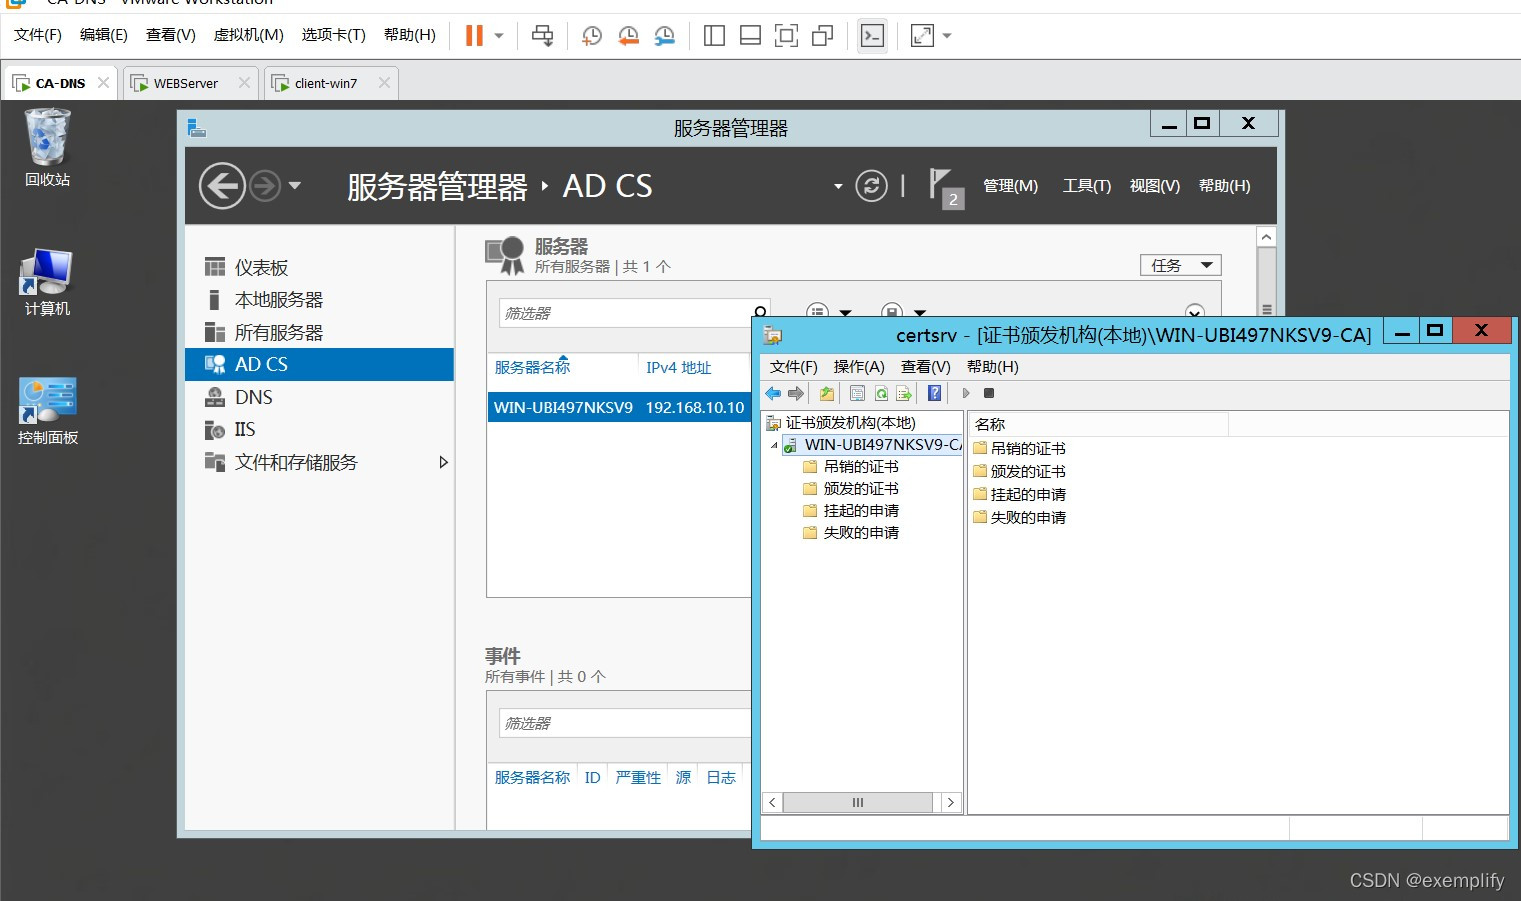Click the VMware pause virtual machine icon
Screen dimensions: 1521x901
[474, 36]
